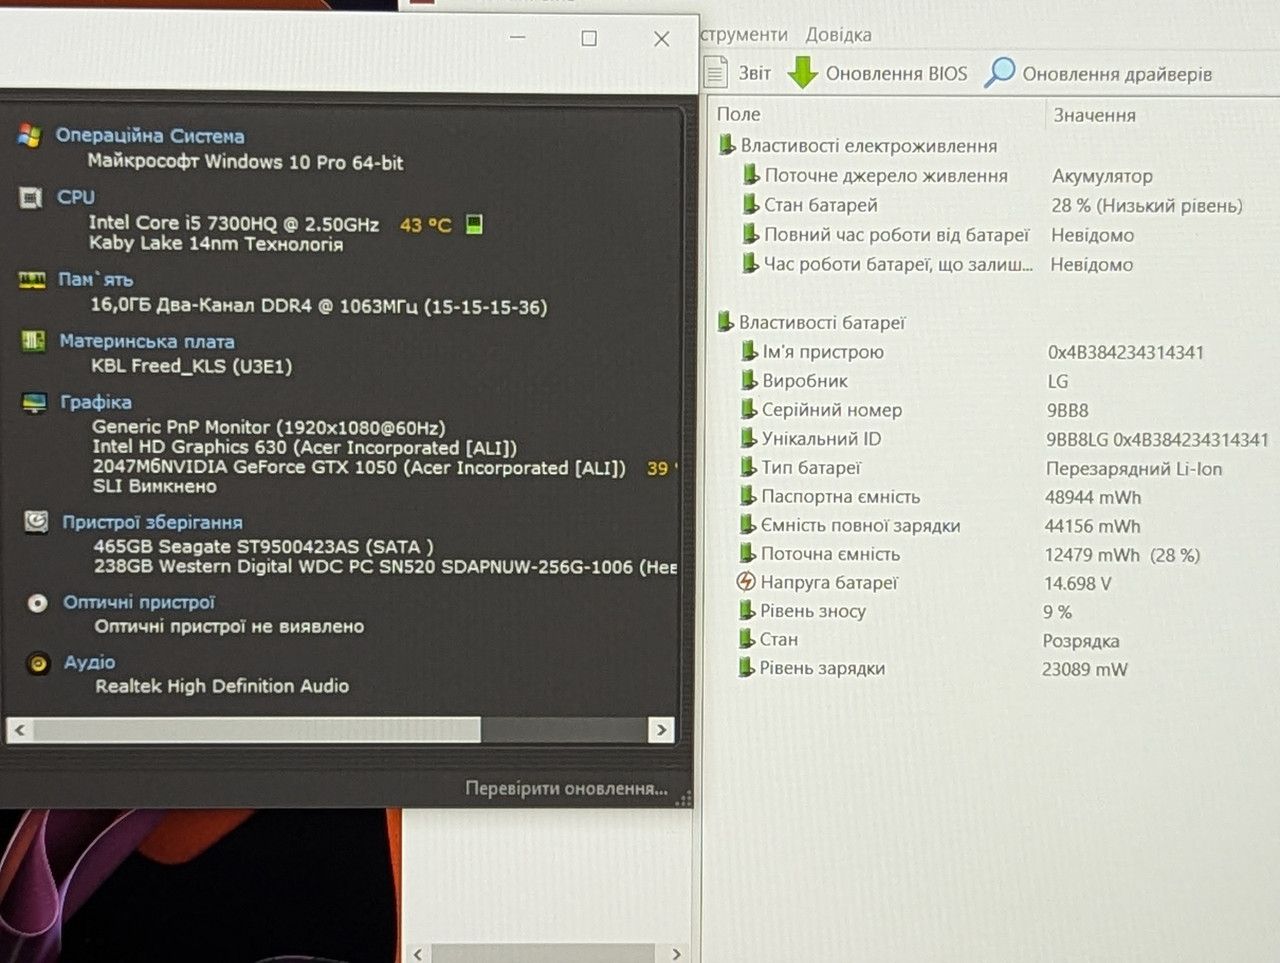
Task: Select the Повний час роботи від батареї row
Action: [x=885, y=235]
